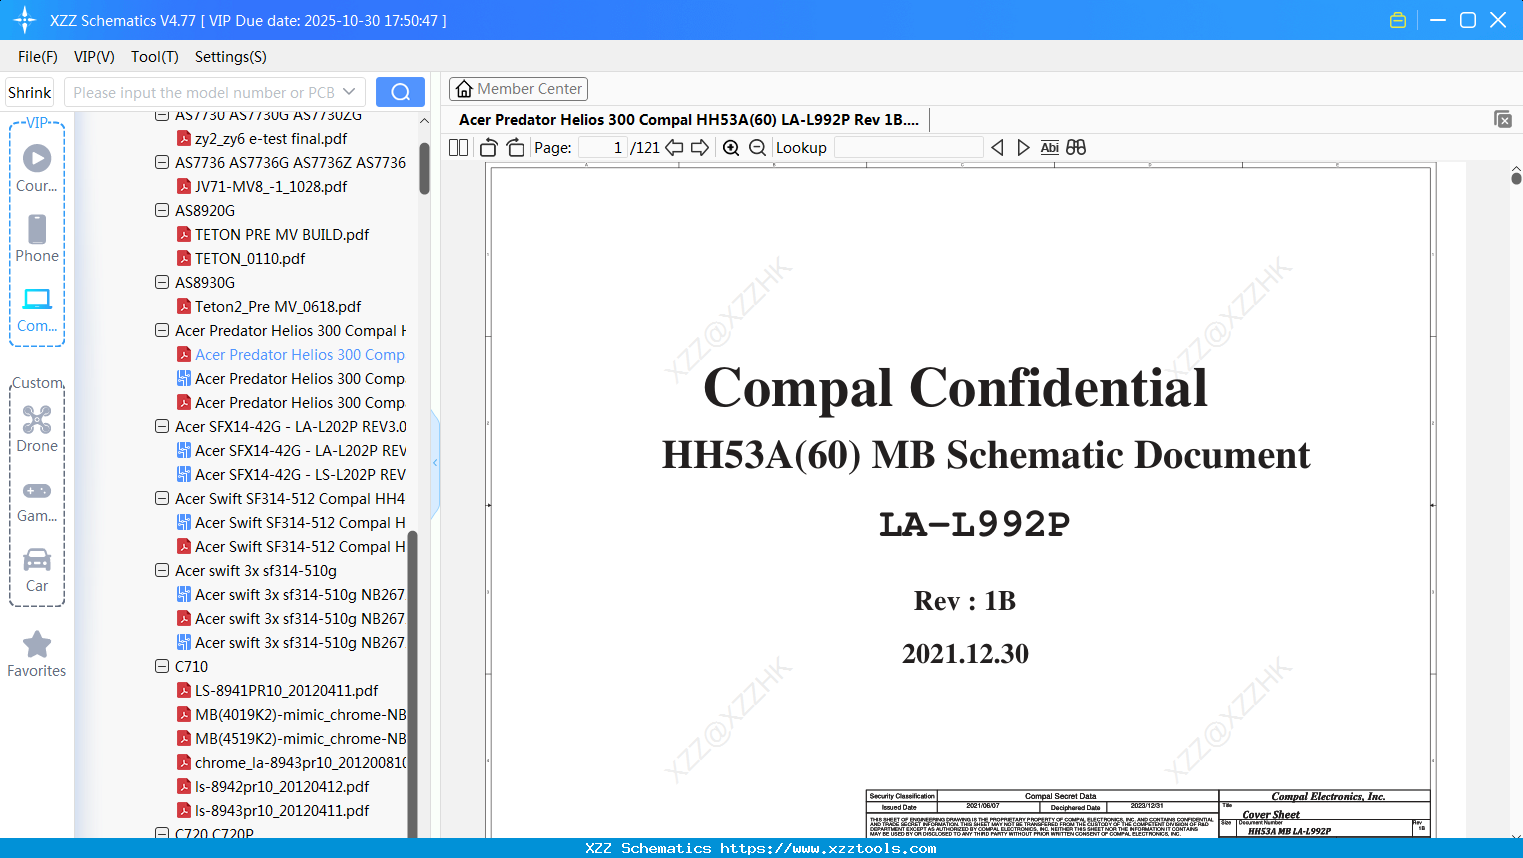Click the document viewer scrollbar thumb

1516,178
